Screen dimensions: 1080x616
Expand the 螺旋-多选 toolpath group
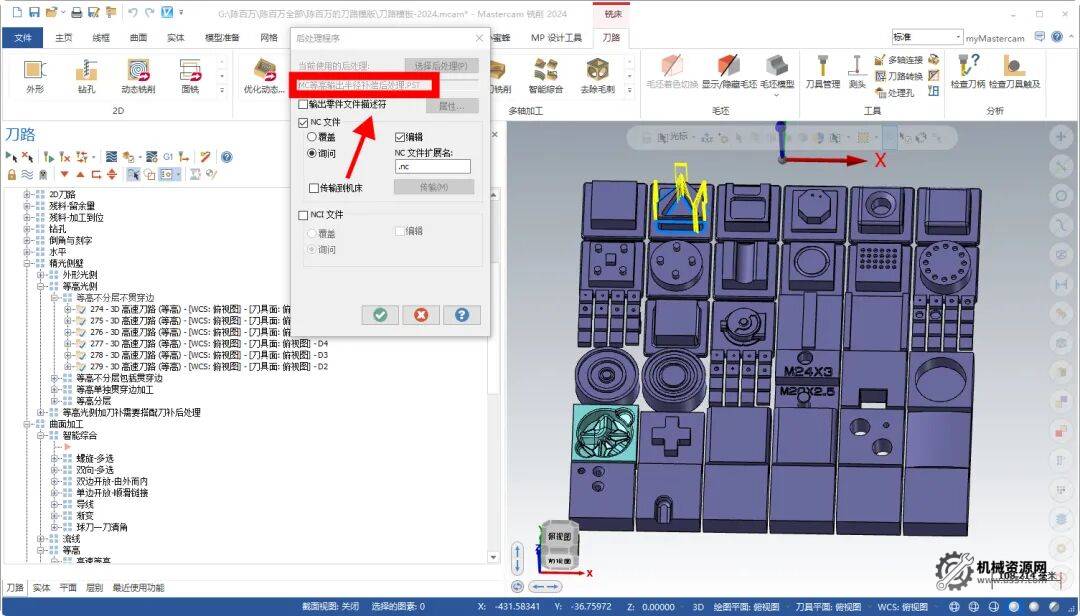click(x=55, y=458)
